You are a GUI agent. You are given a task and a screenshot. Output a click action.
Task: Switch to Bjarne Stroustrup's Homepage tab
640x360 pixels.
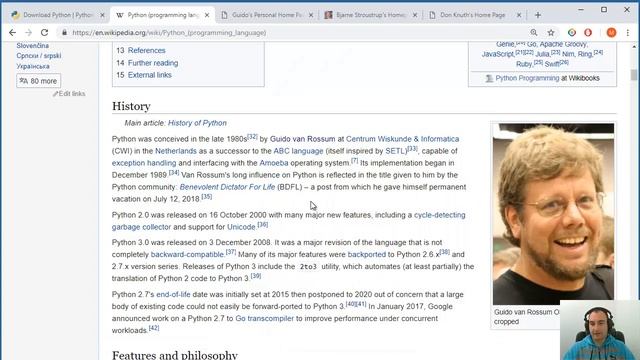[370, 15]
